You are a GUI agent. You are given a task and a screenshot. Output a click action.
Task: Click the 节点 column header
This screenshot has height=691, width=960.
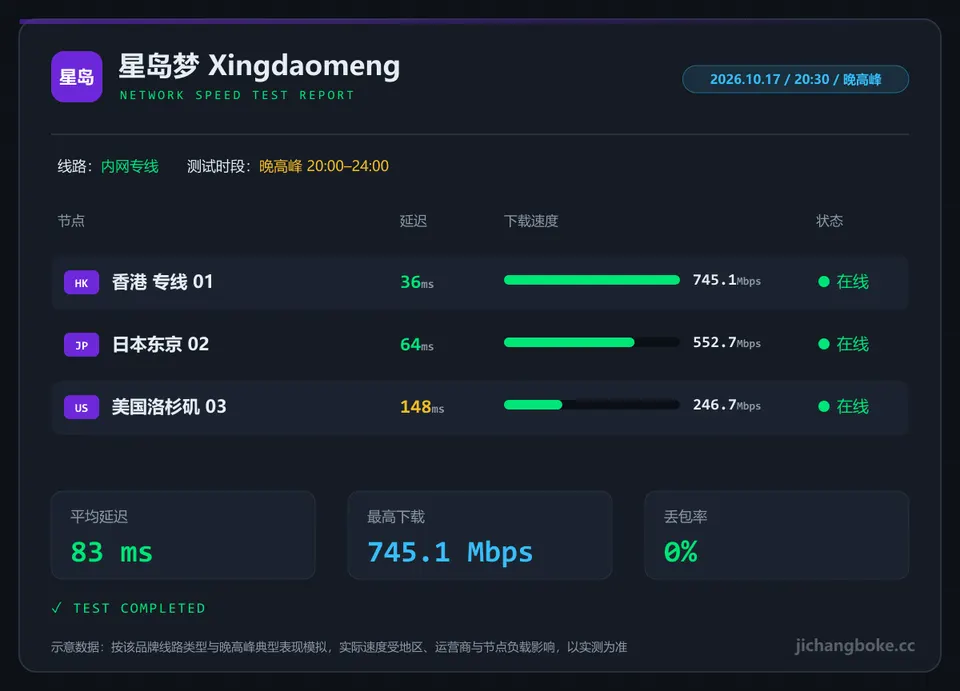click(x=71, y=221)
